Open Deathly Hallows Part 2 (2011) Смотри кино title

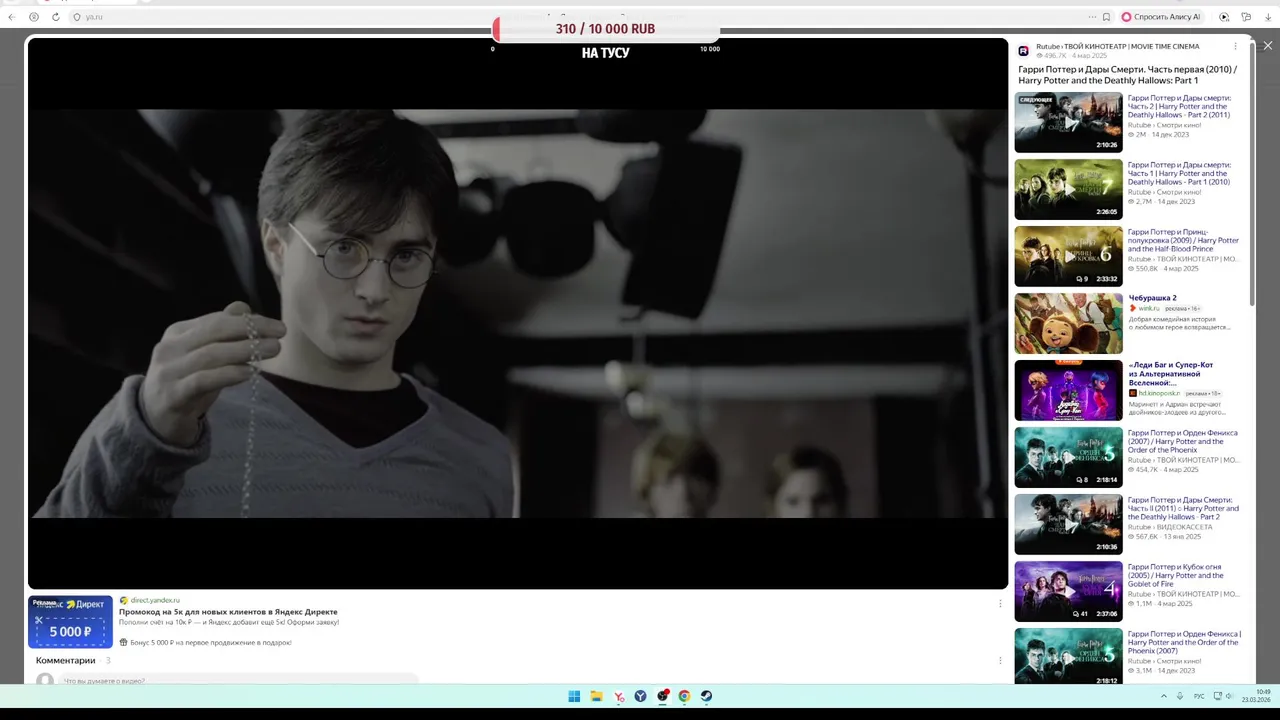tap(1180, 107)
